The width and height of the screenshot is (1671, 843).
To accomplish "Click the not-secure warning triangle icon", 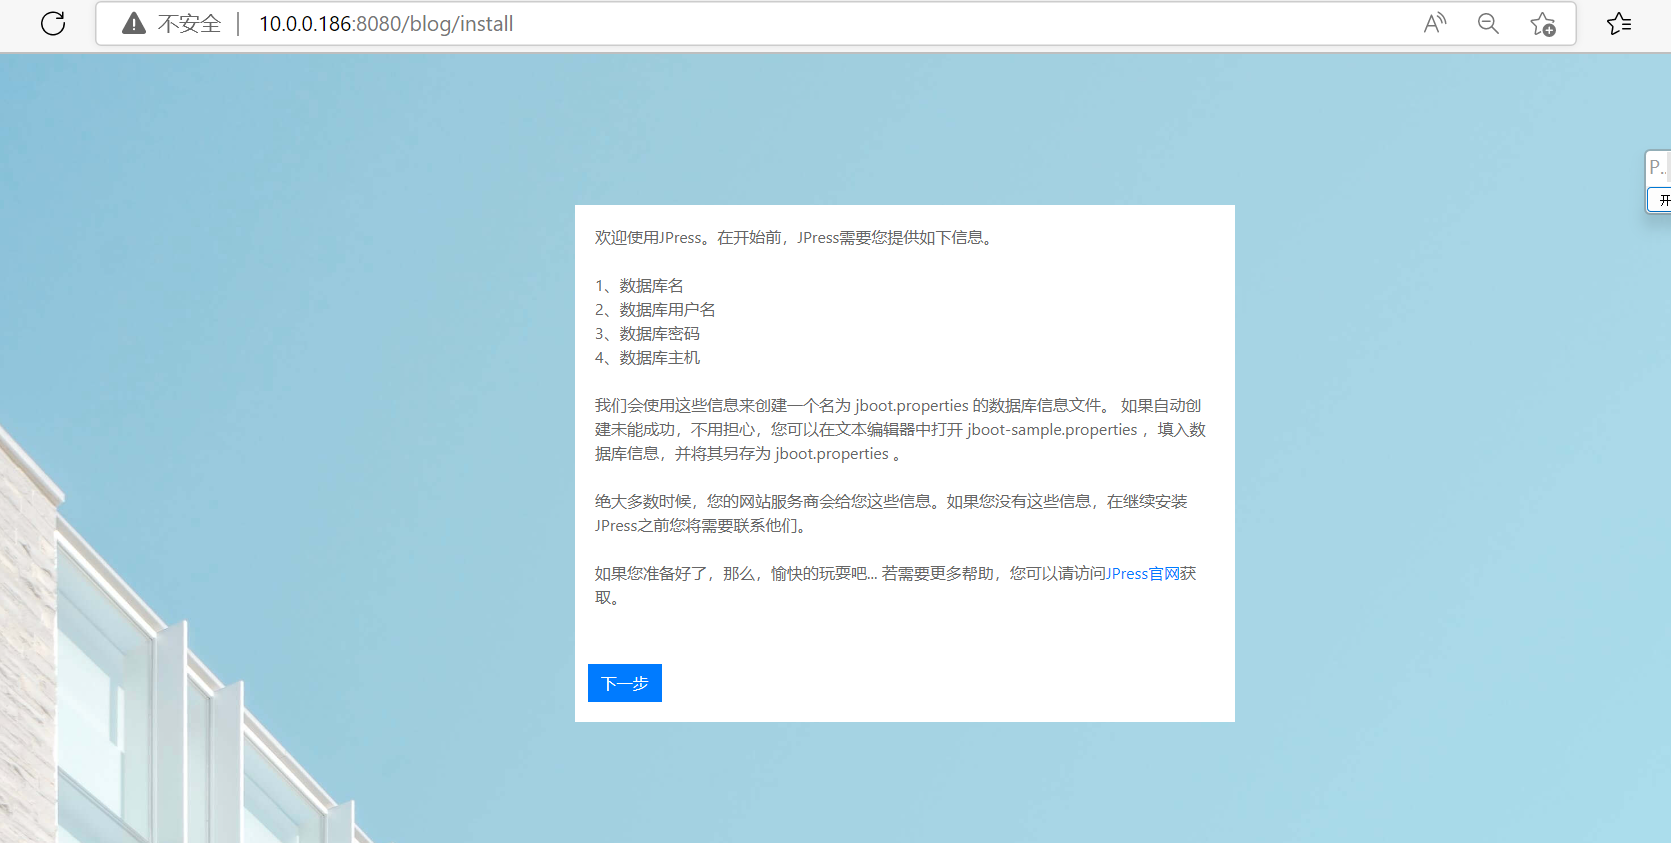I will (x=134, y=23).
